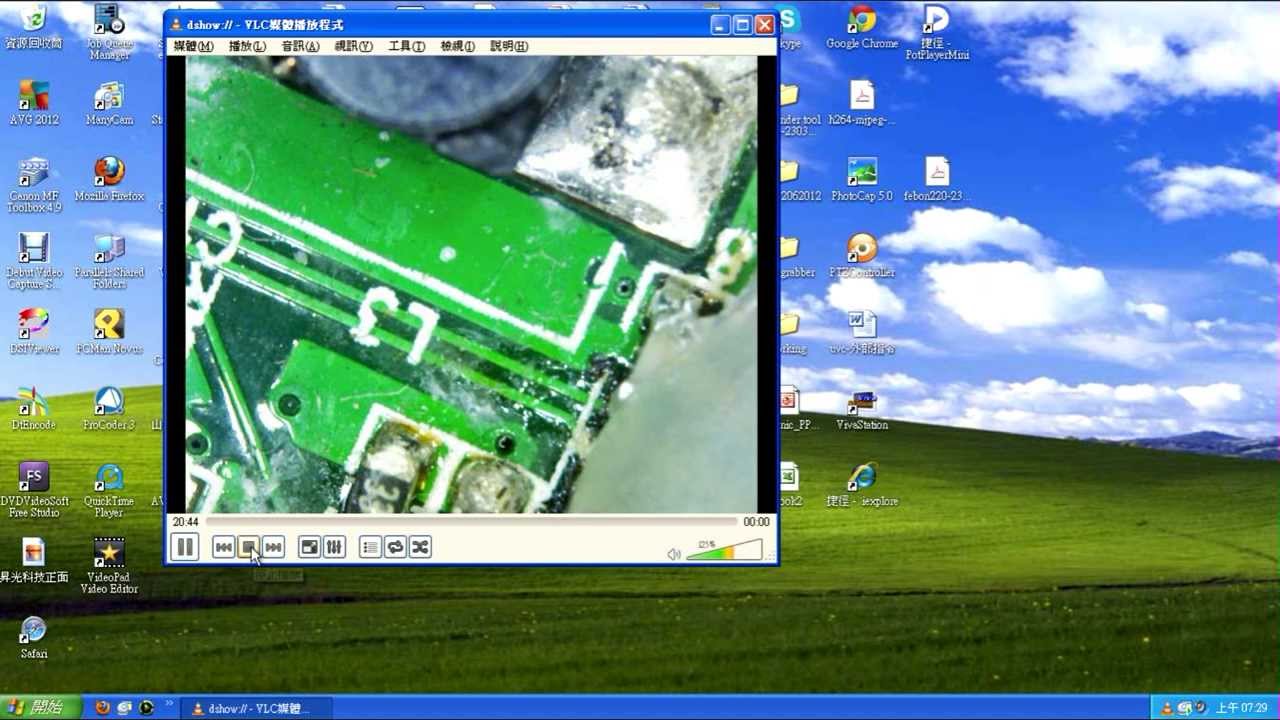This screenshot has height=720, width=1280.
Task: Select the Mozilla Firefox desktop icon
Action: (109, 180)
